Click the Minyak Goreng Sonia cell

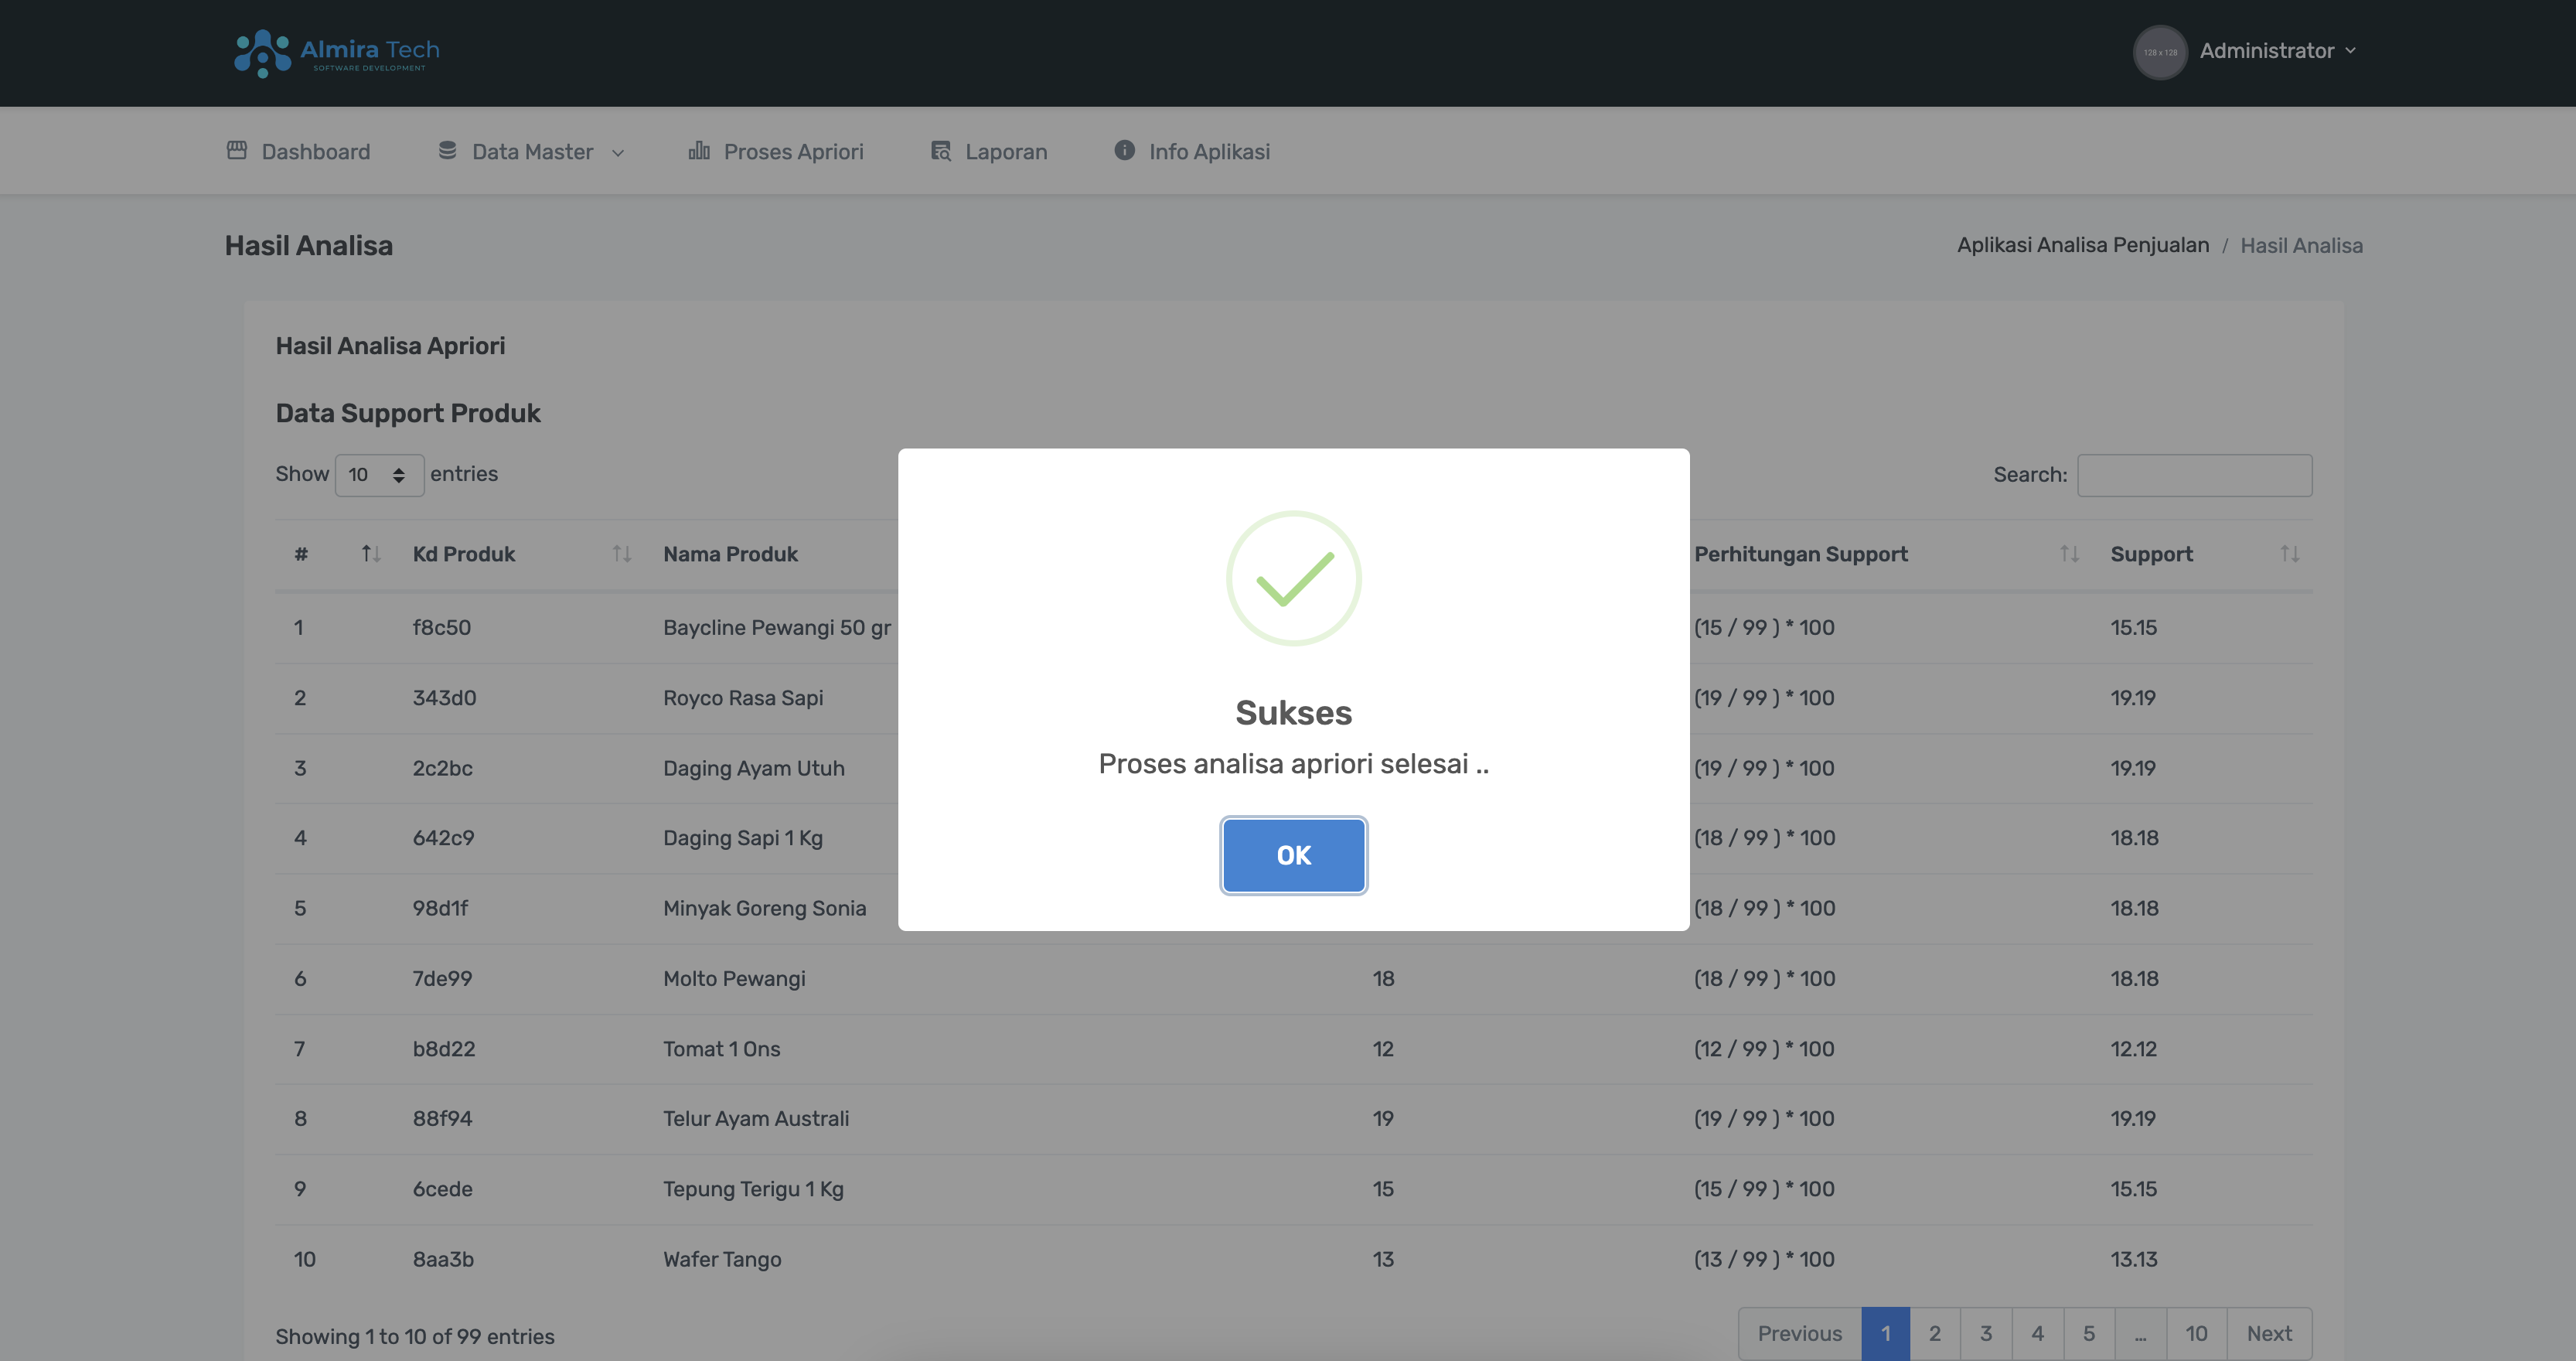coord(765,908)
